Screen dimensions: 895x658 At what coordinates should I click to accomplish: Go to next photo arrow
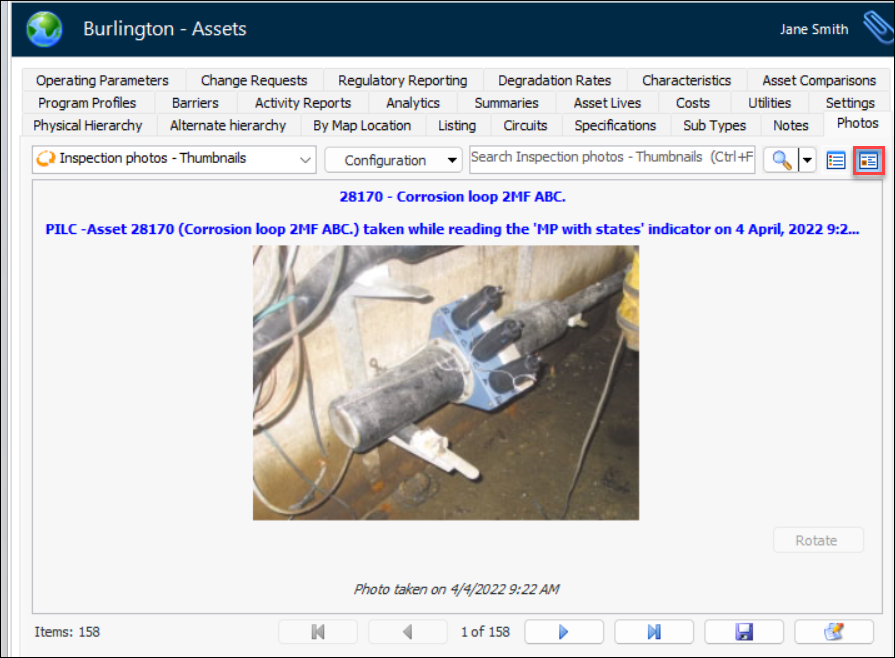pos(564,632)
